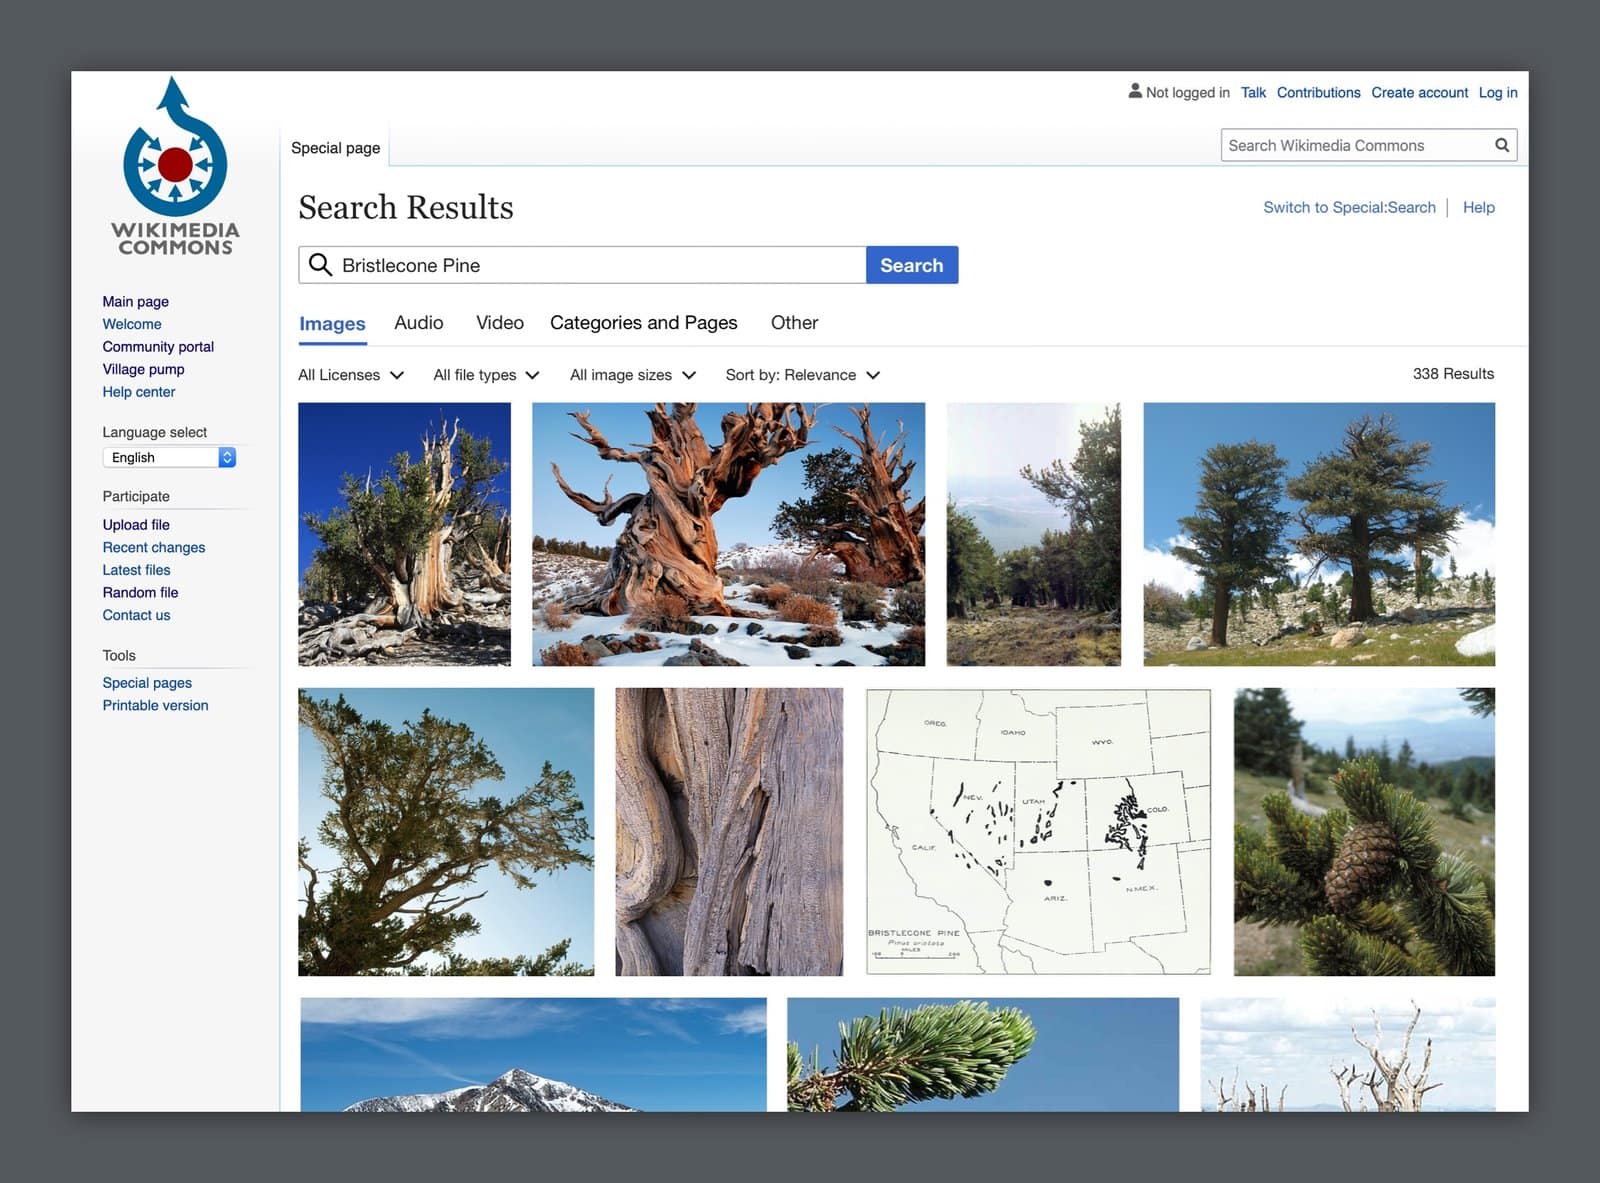The width and height of the screenshot is (1600, 1183).
Task: Open the bristlecone pine range map thumbnail
Action: pyautogui.click(x=1038, y=831)
